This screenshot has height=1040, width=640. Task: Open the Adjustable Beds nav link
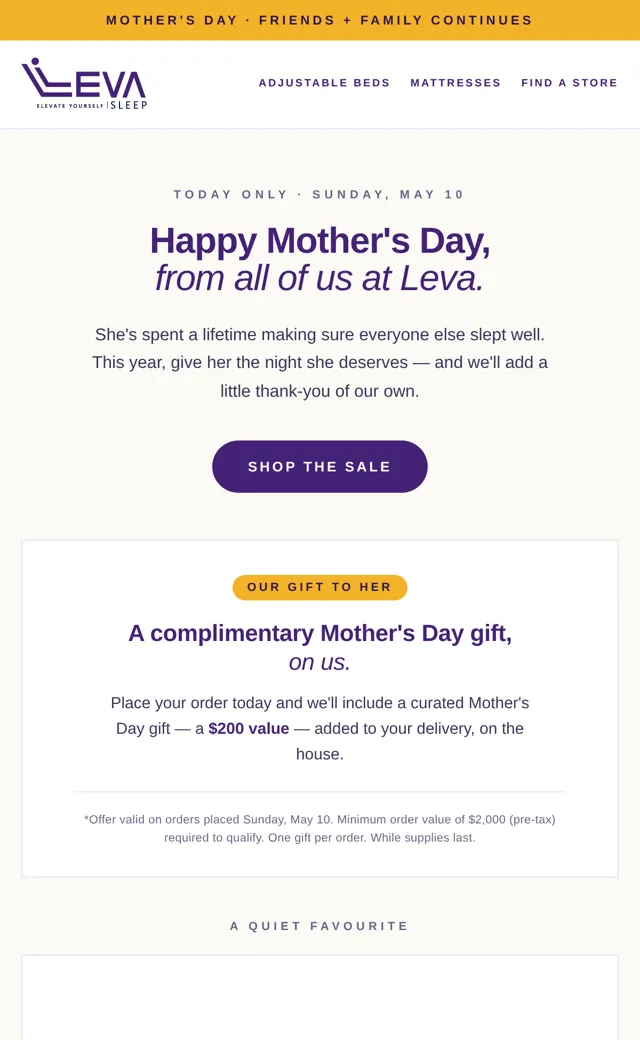[x=324, y=83]
